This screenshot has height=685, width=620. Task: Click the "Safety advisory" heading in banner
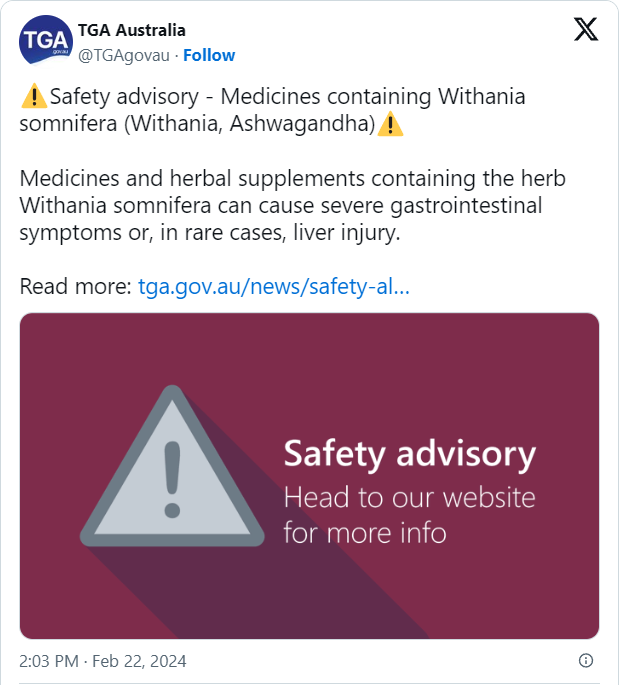pos(410,454)
